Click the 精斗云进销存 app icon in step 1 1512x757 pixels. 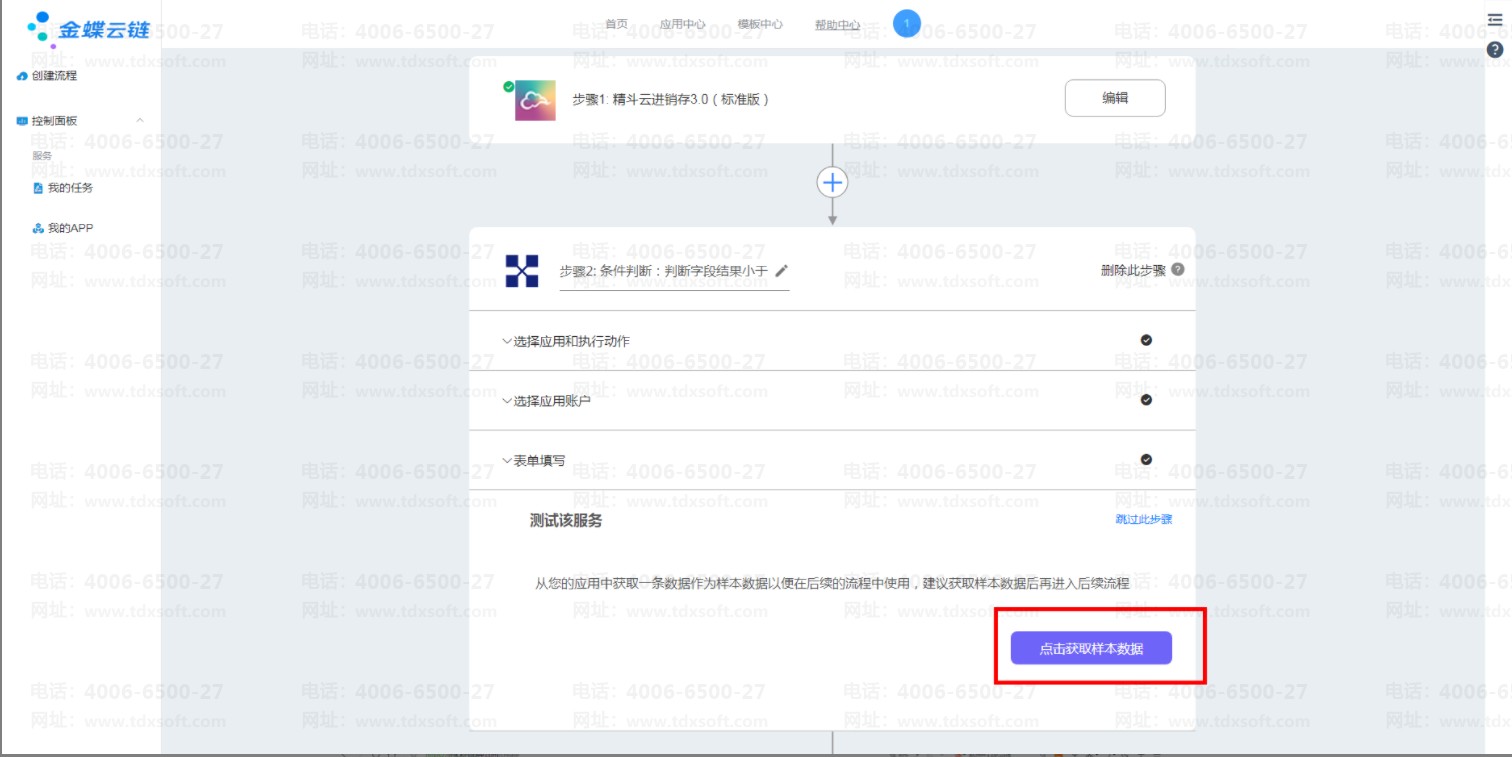click(x=535, y=100)
